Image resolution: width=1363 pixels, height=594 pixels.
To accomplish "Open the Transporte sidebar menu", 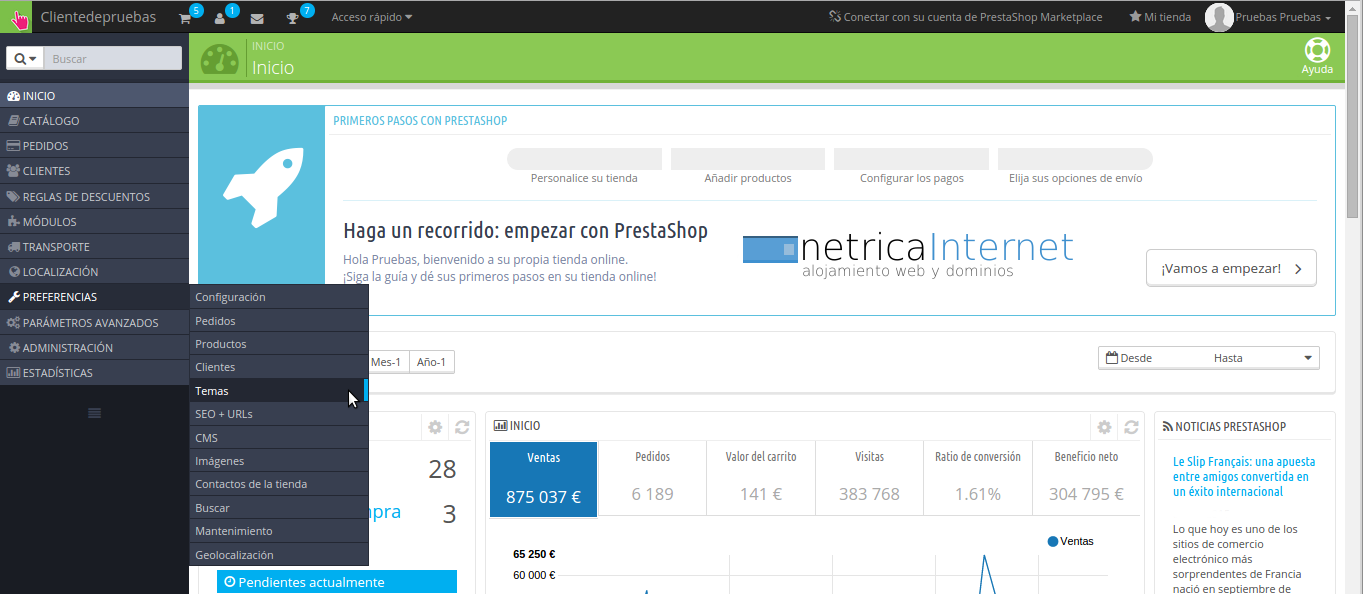I will (94, 247).
